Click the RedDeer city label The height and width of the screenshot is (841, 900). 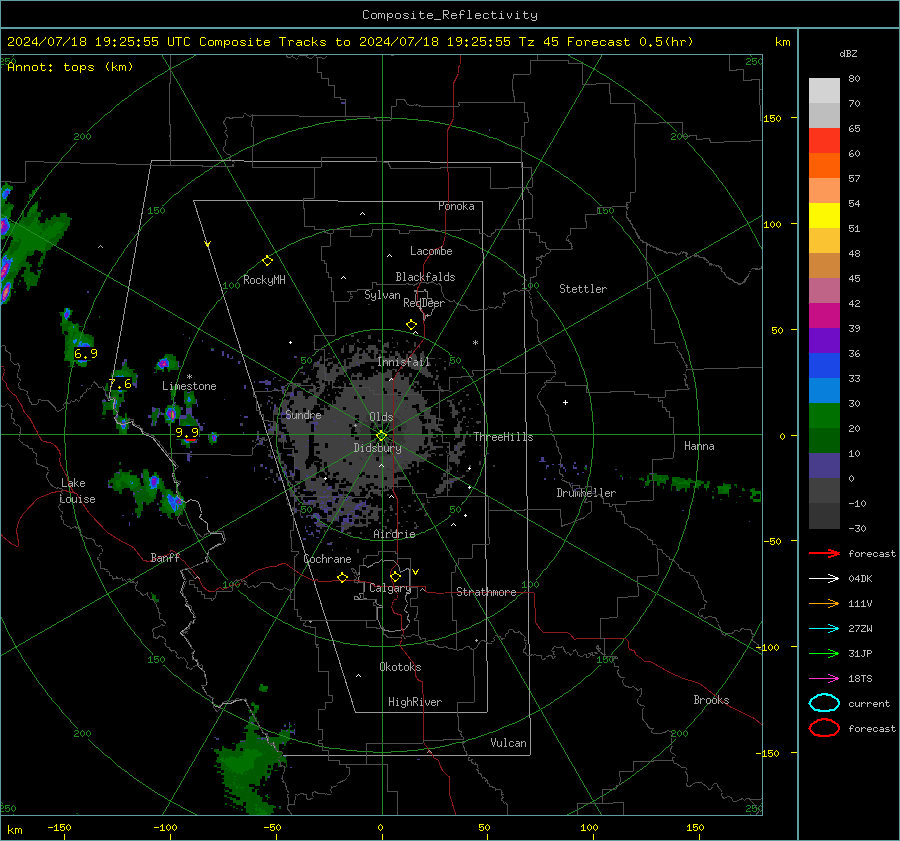(424, 303)
